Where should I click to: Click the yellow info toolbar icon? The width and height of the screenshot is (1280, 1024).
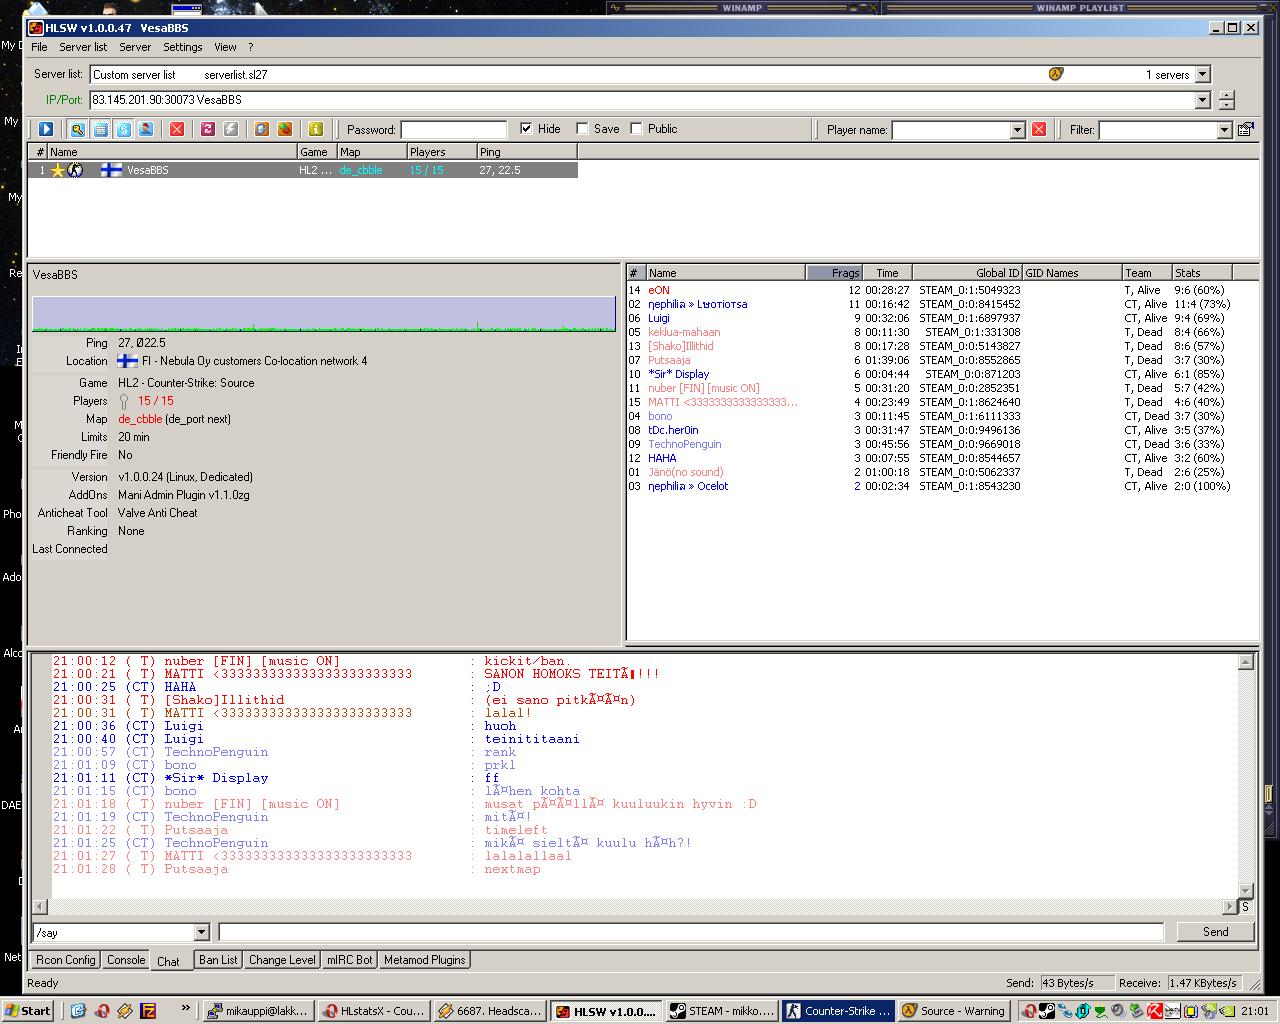[x=316, y=129]
